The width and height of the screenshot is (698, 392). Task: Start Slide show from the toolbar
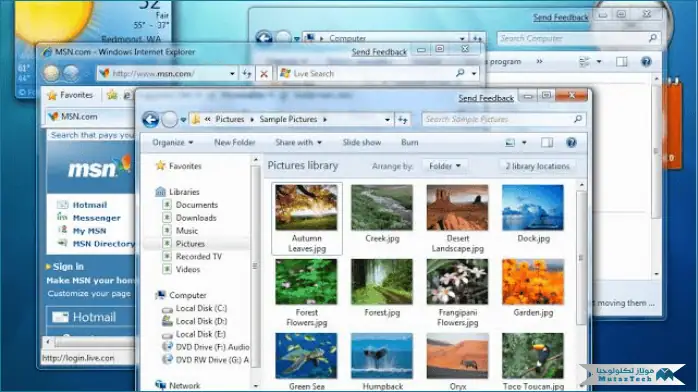tap(361, 142)
